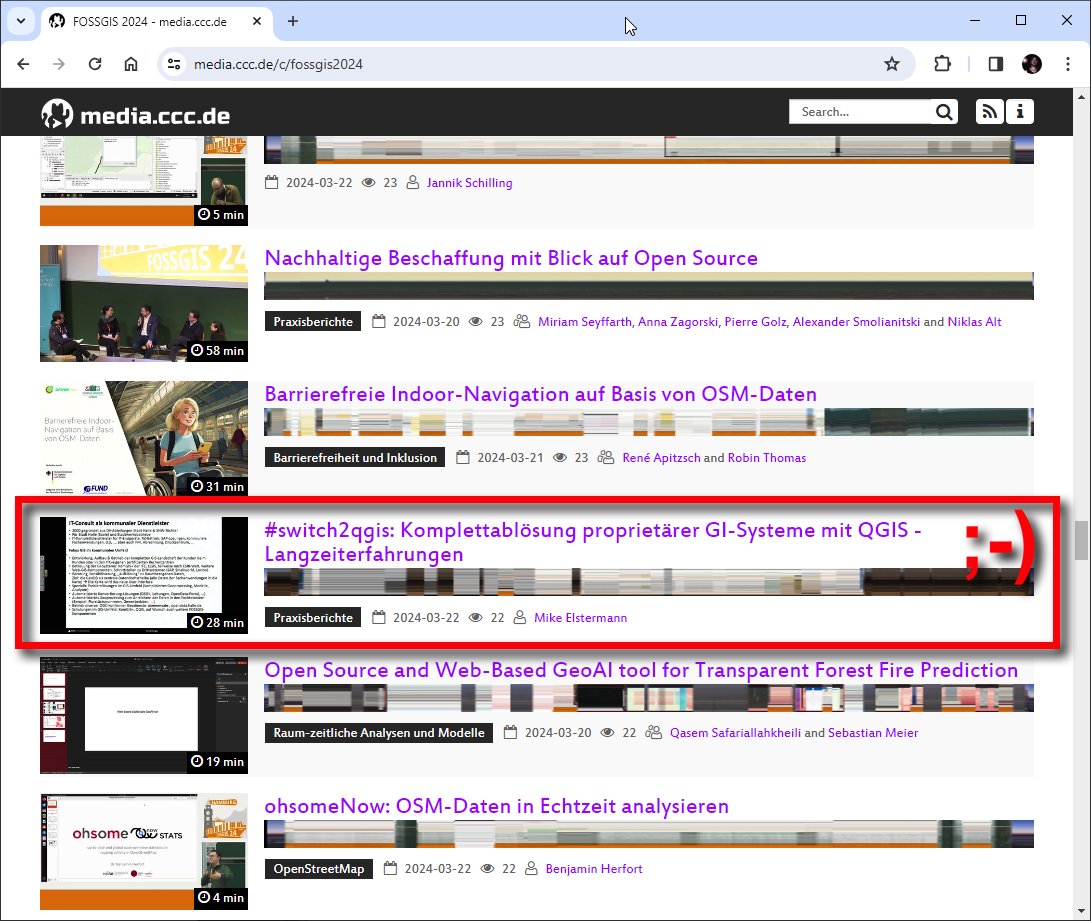
Task: Open the extensions puzzle icon
Action: pyautogui.click(x=942, y=64)
